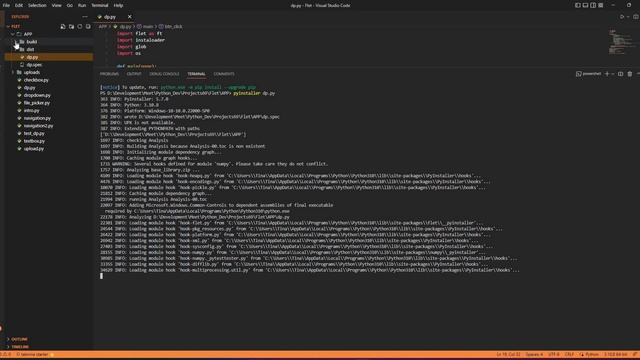Change encoding via UTF-8 status item
640x360 pixels.
point(554,355)
